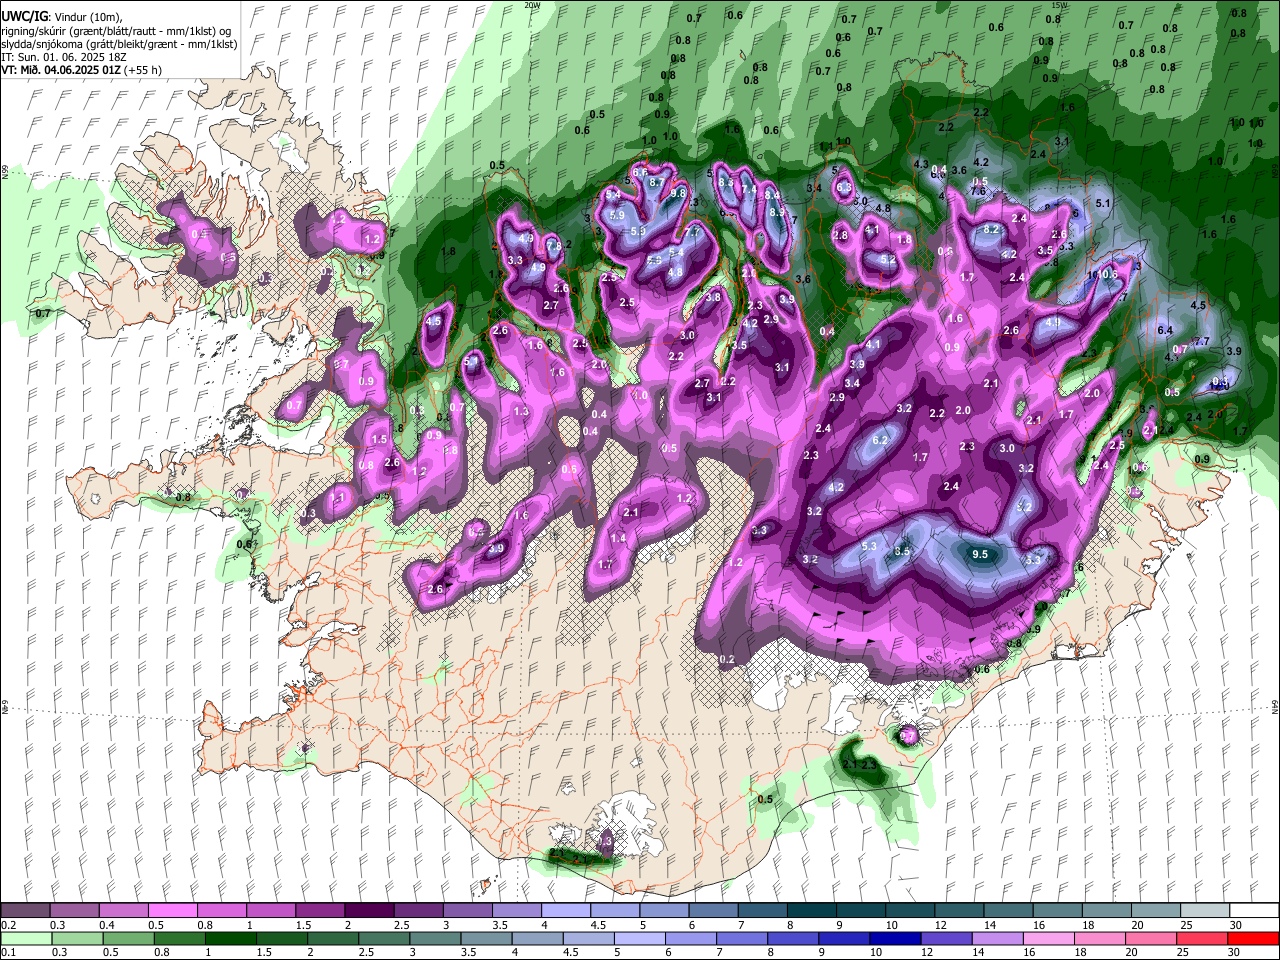Click the '20W' longitude label at top edge
This screenshot has height=960, width=1280.
click(531, 5)
